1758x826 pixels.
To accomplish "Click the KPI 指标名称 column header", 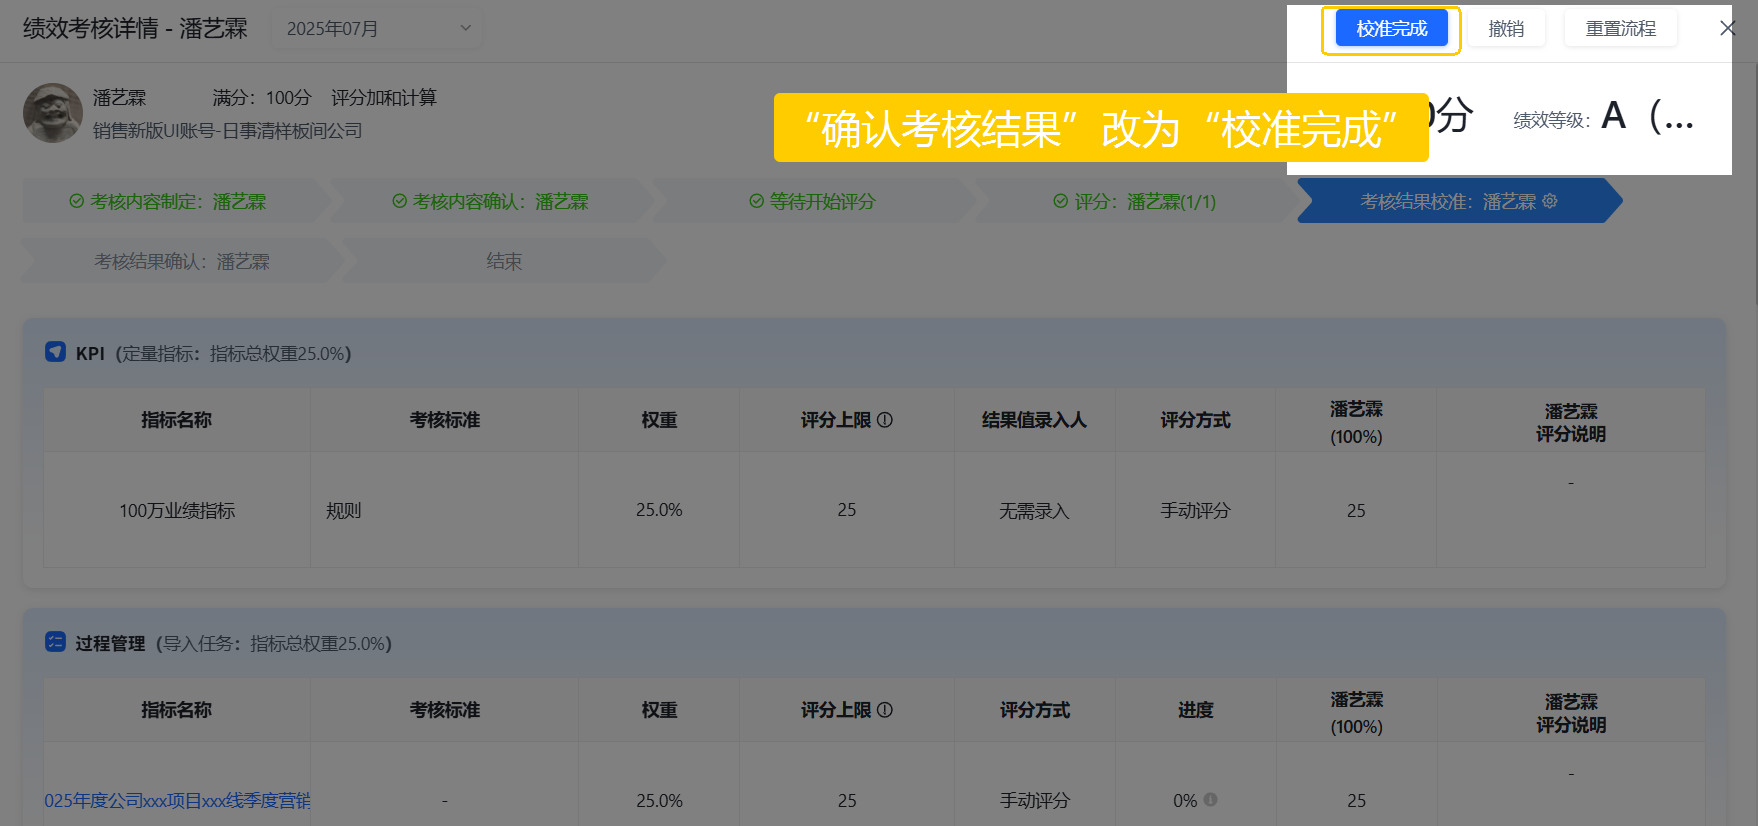I will point(176,420).
